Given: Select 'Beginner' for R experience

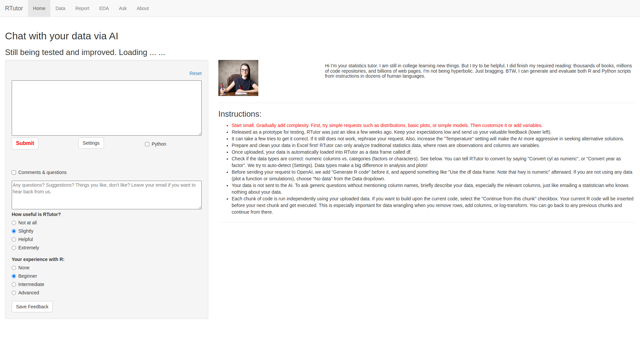Looking at the screenshot, I should click(14, 276).
